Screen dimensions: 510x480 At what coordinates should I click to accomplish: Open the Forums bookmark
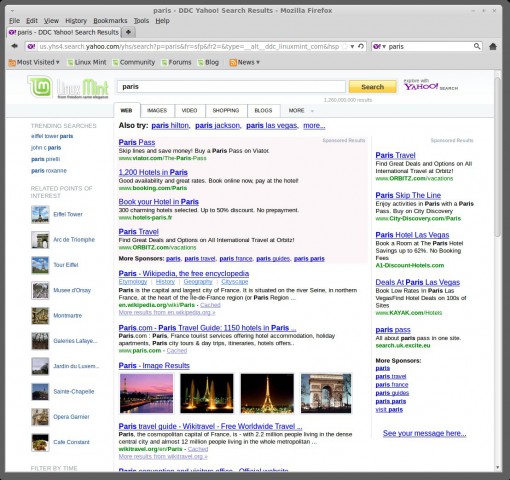(x=176, y=62)
